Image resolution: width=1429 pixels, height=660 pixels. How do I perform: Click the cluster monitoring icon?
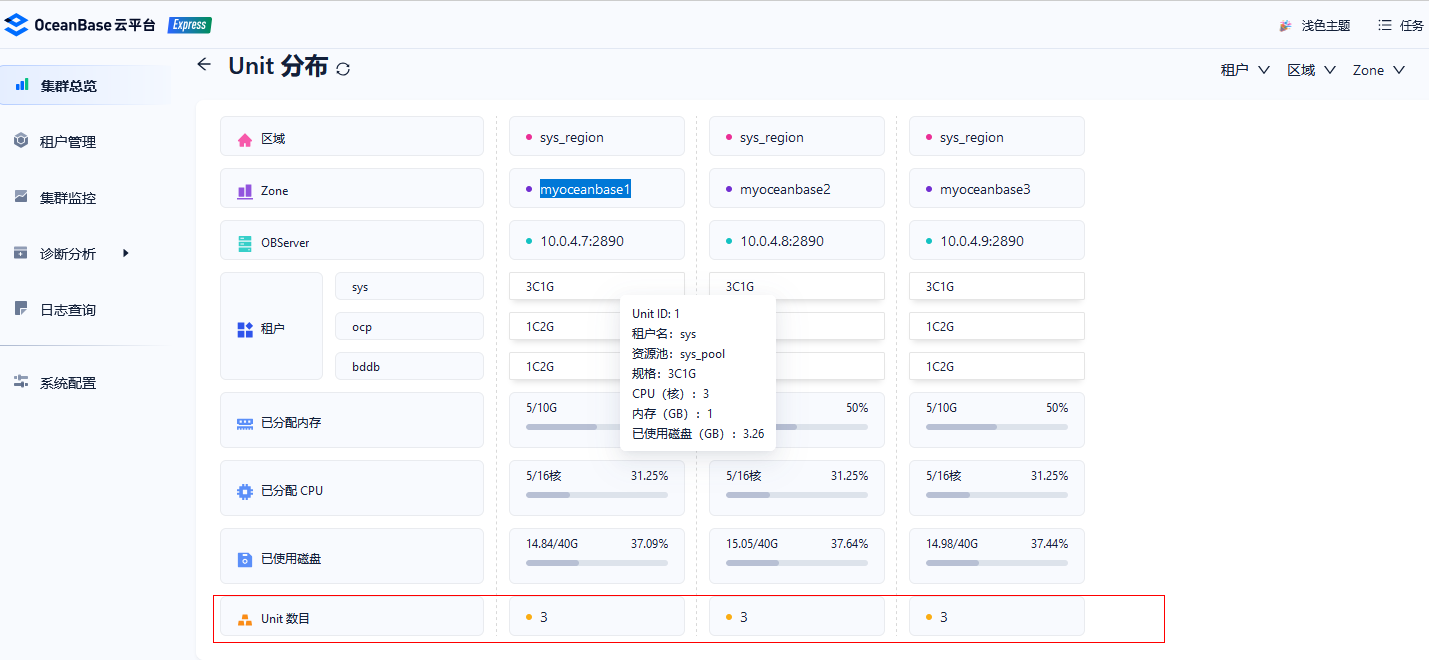click(x=21, y=197)
